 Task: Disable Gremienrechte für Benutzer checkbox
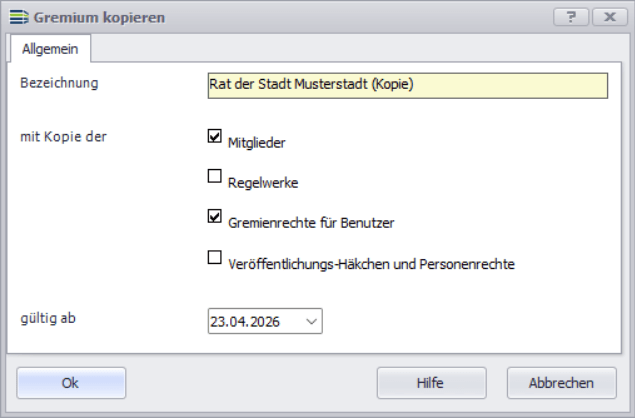pos(214,216)
